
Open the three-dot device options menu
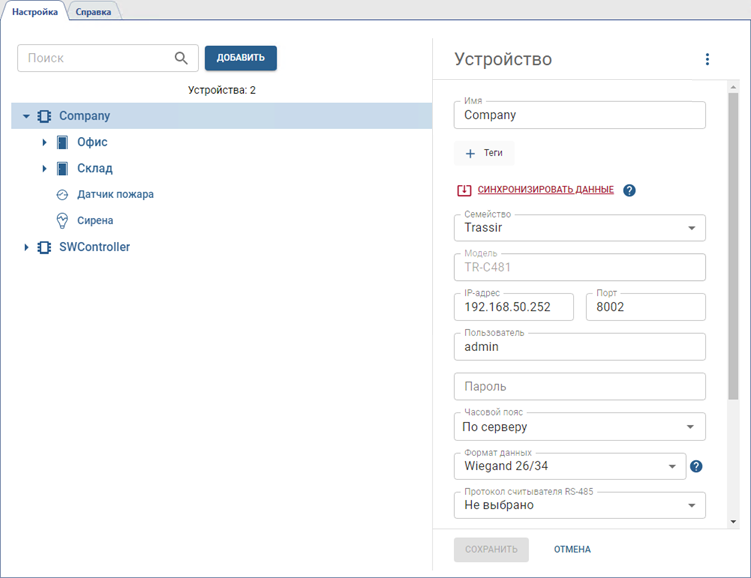coord(707,60)
